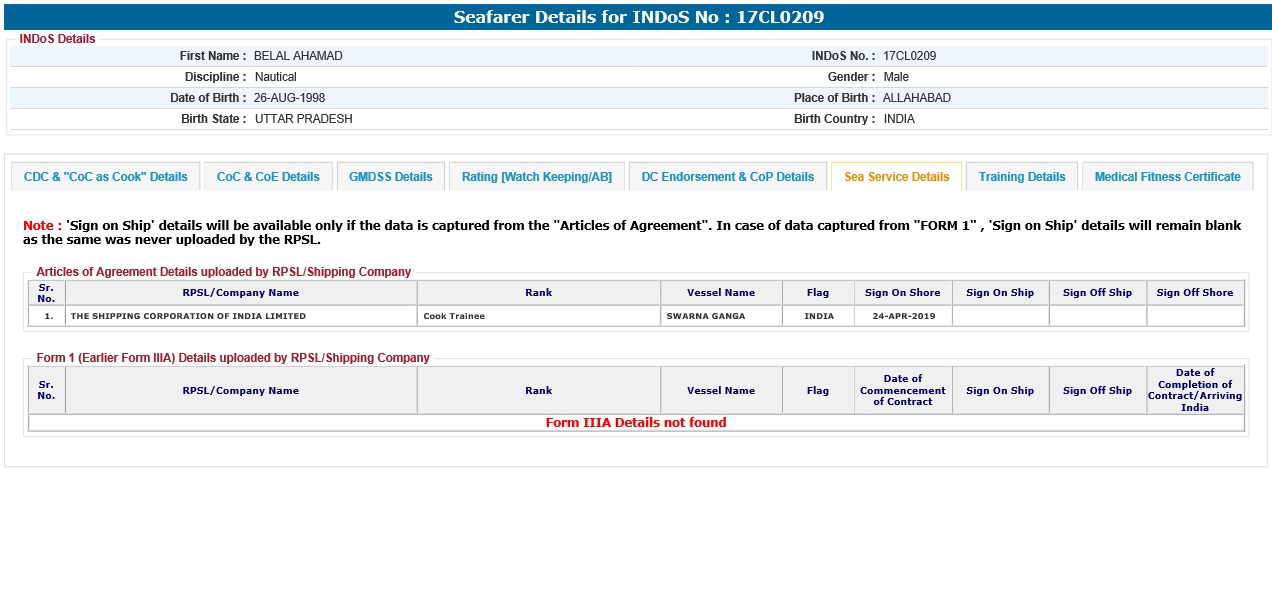The height and width of the screenshot is (598, 1272).
Task: Open the Medical Fitness Certificate tab
Action: coord(1167,177)
